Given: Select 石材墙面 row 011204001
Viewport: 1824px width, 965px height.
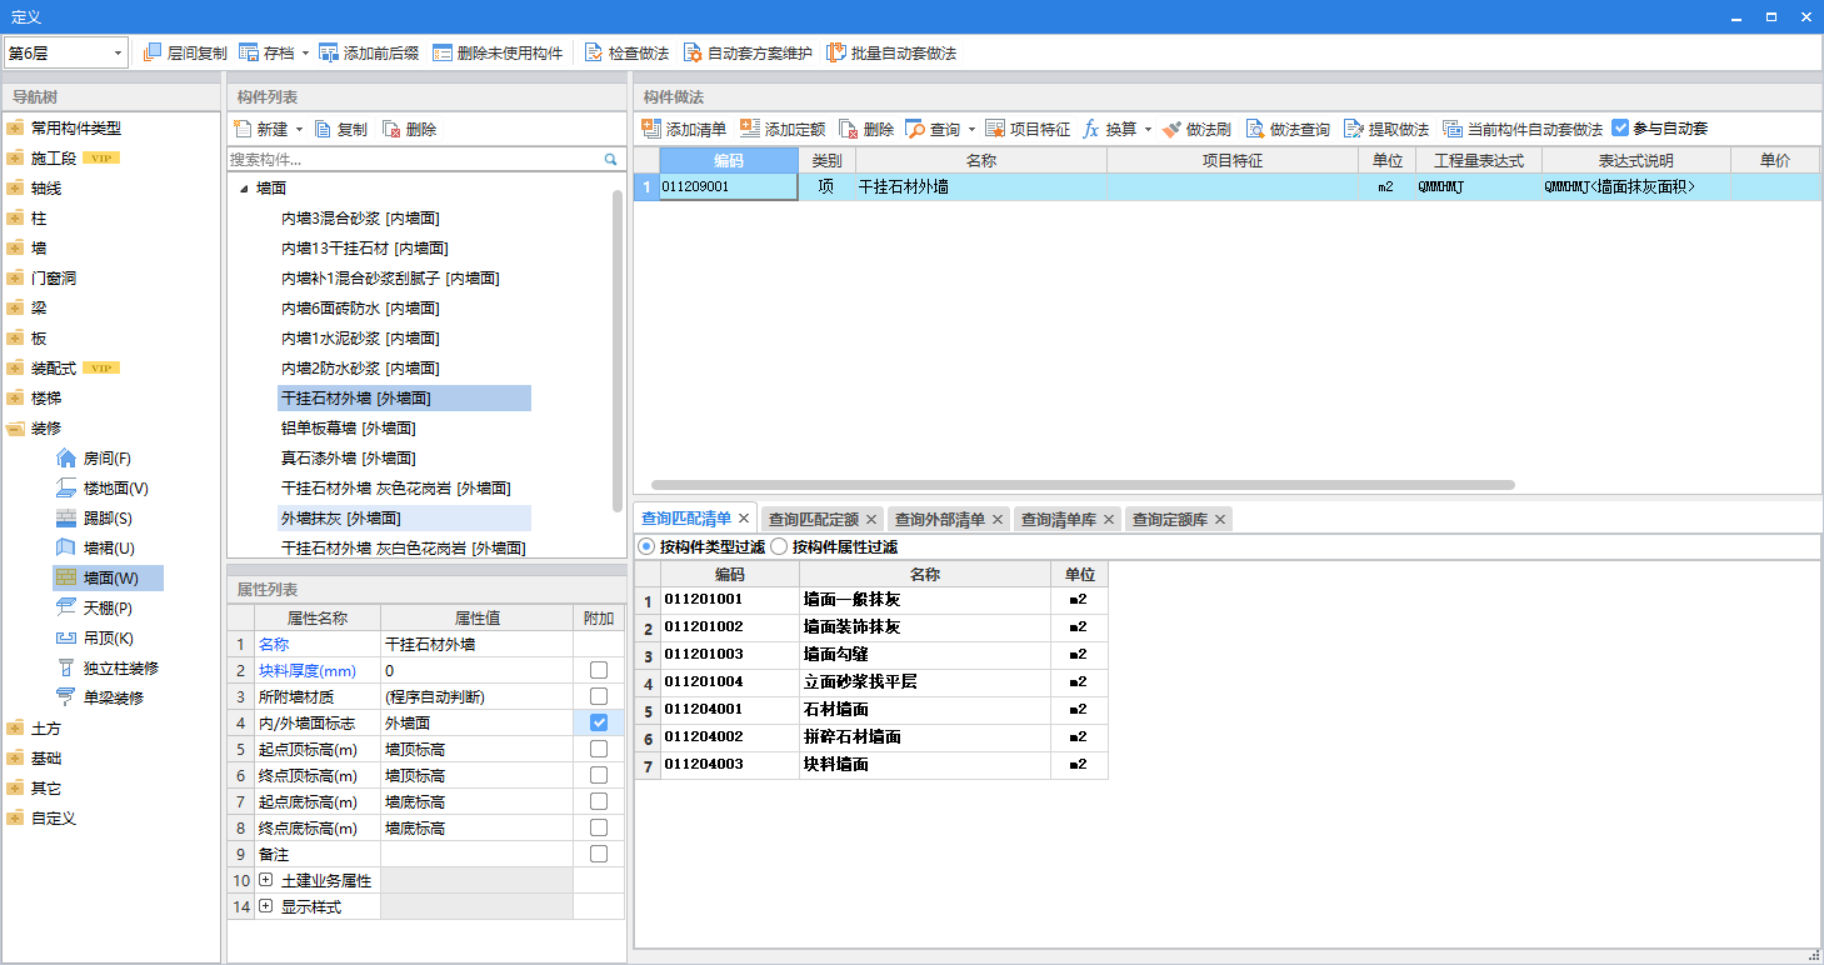Looking at the screenshot, I should [x=870, y=709].
